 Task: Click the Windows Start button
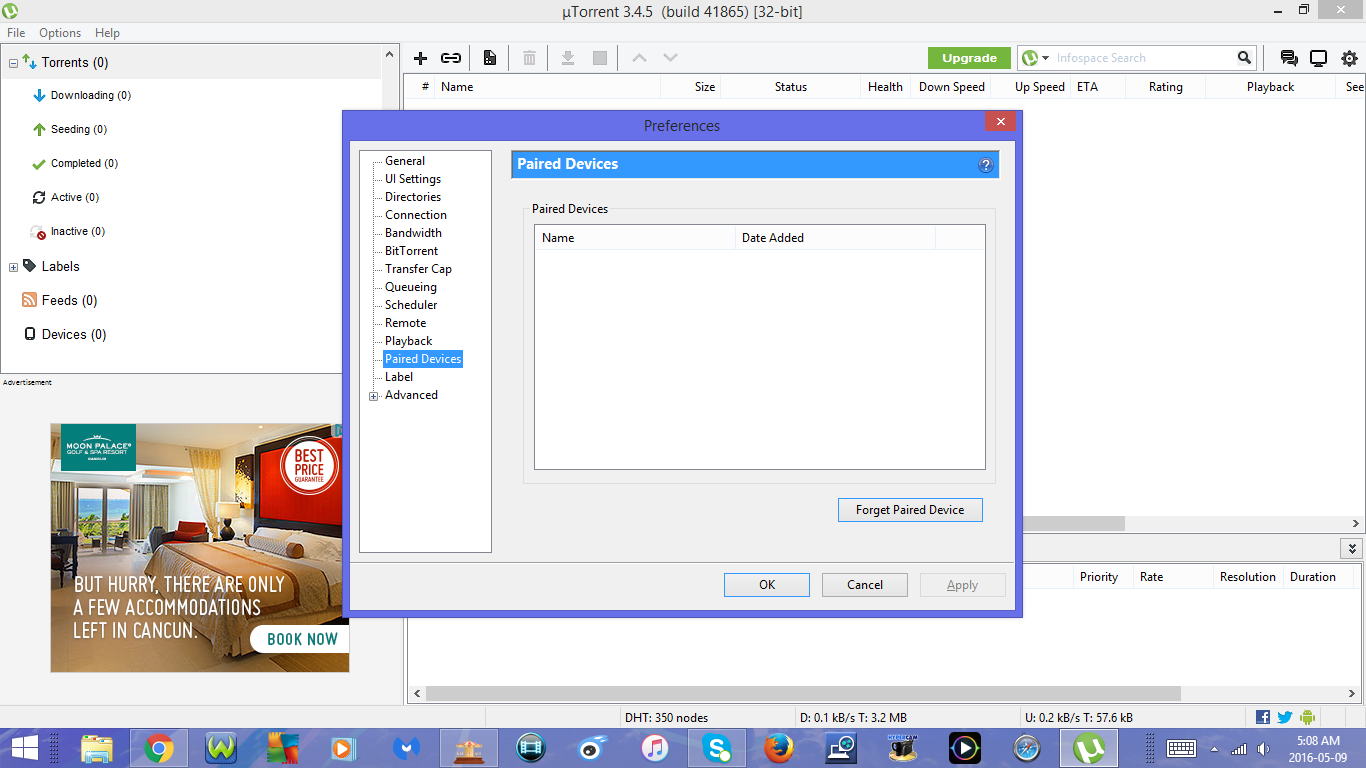(24, 748)
